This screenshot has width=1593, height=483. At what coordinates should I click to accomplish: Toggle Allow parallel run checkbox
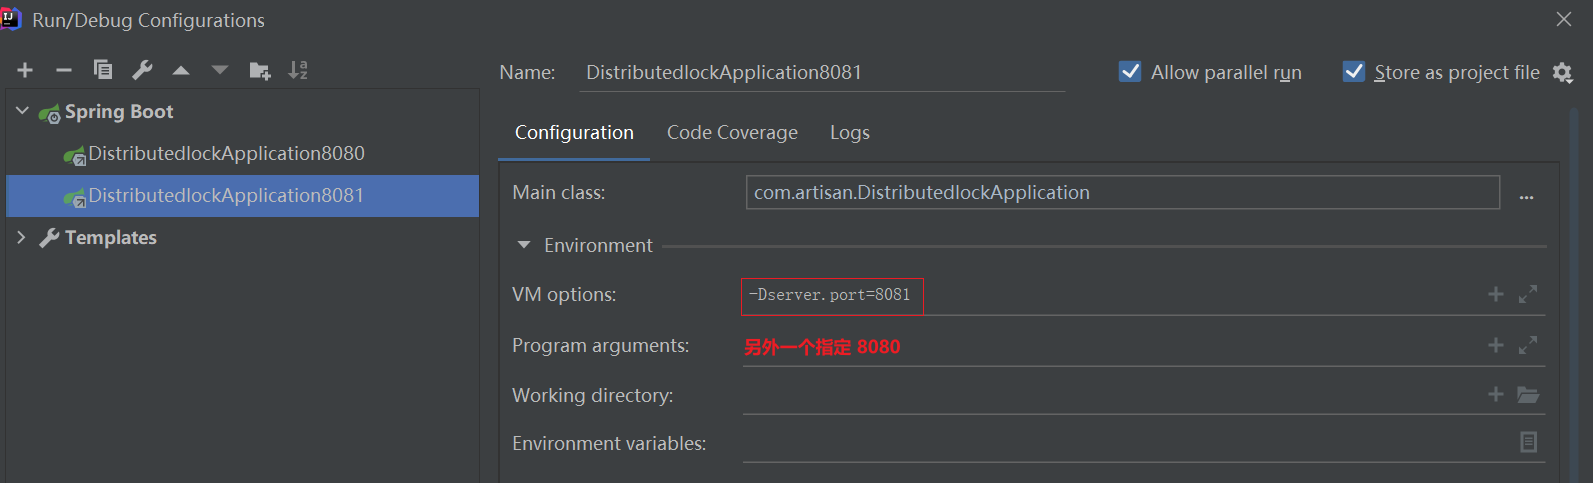pos(1130,72)
